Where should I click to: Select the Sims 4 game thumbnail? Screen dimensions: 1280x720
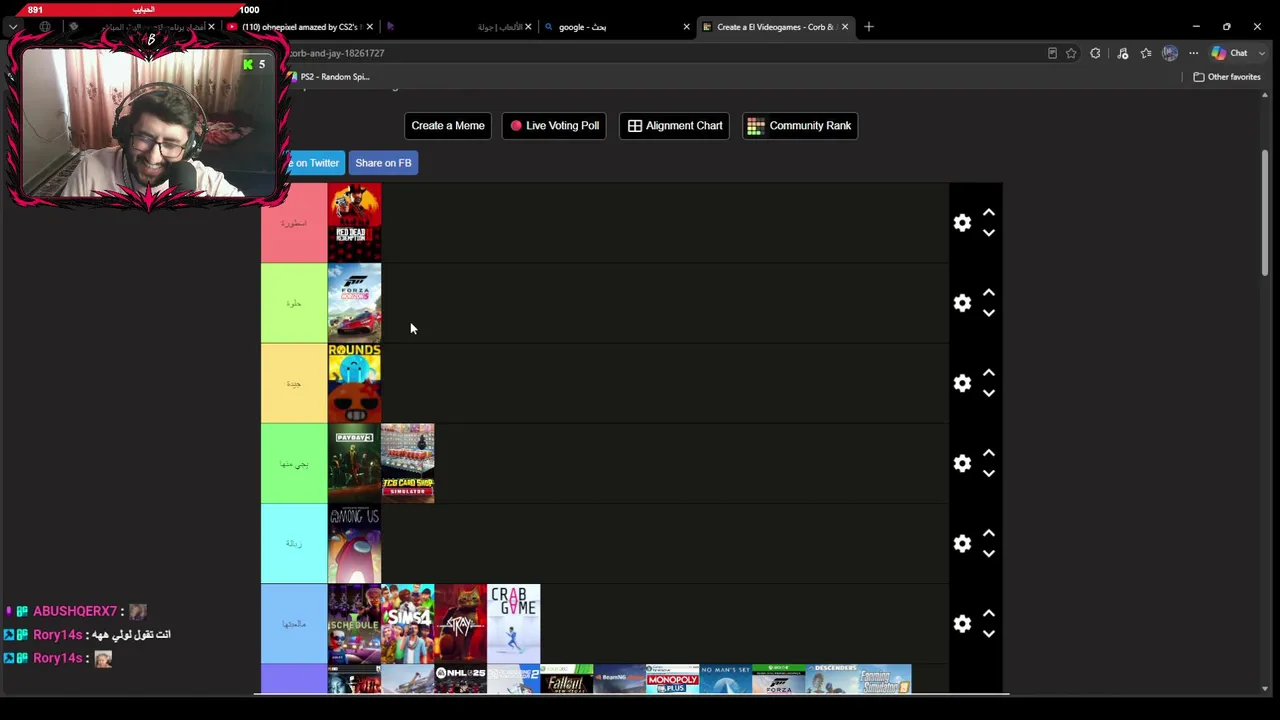408,623
